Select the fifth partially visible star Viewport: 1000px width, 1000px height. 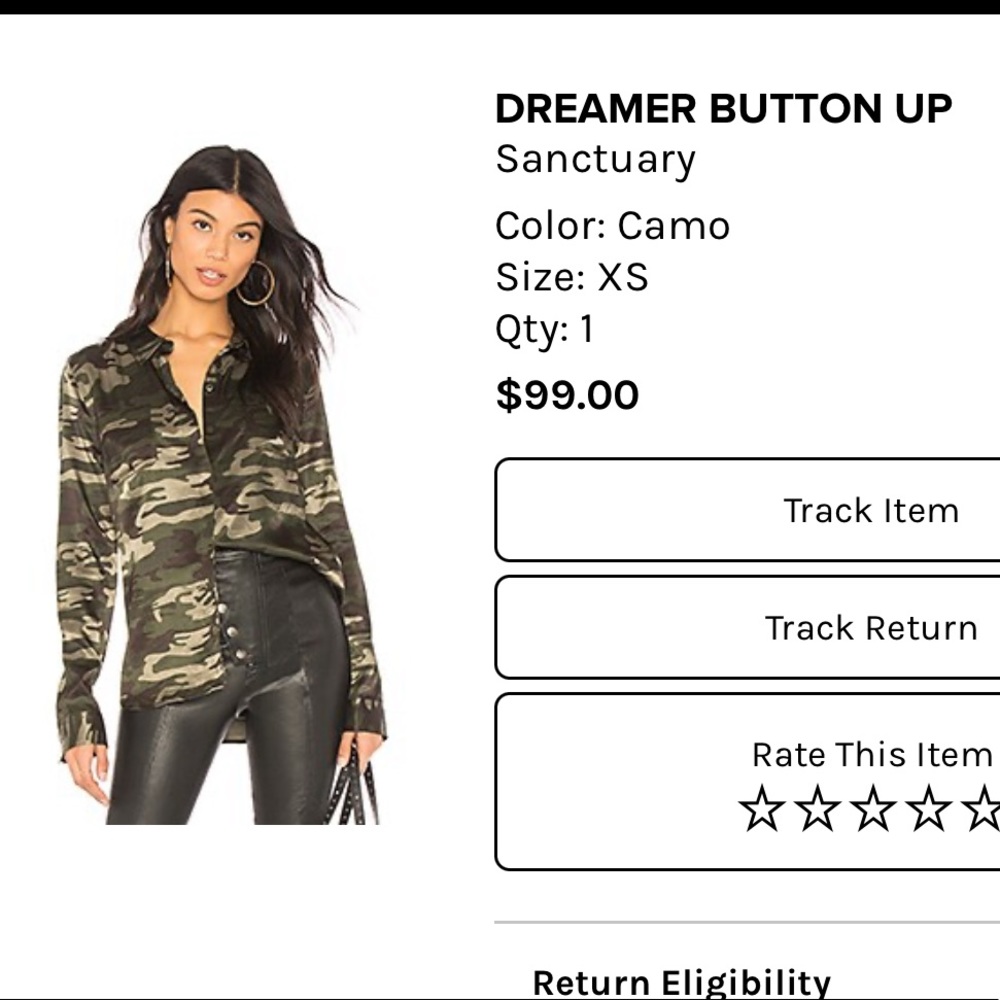click(982, 809)
